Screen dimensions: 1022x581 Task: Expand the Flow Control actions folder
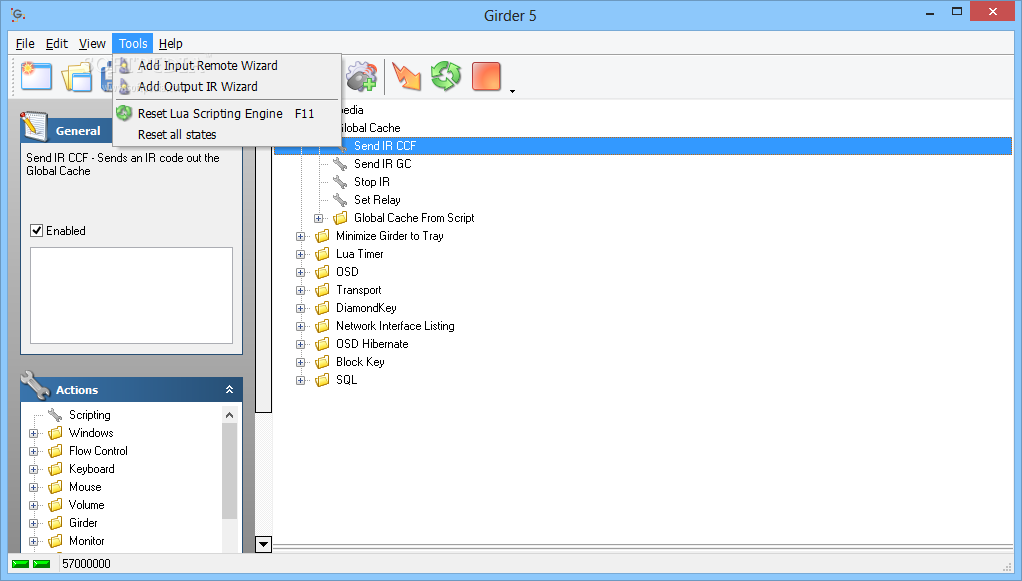33,451
